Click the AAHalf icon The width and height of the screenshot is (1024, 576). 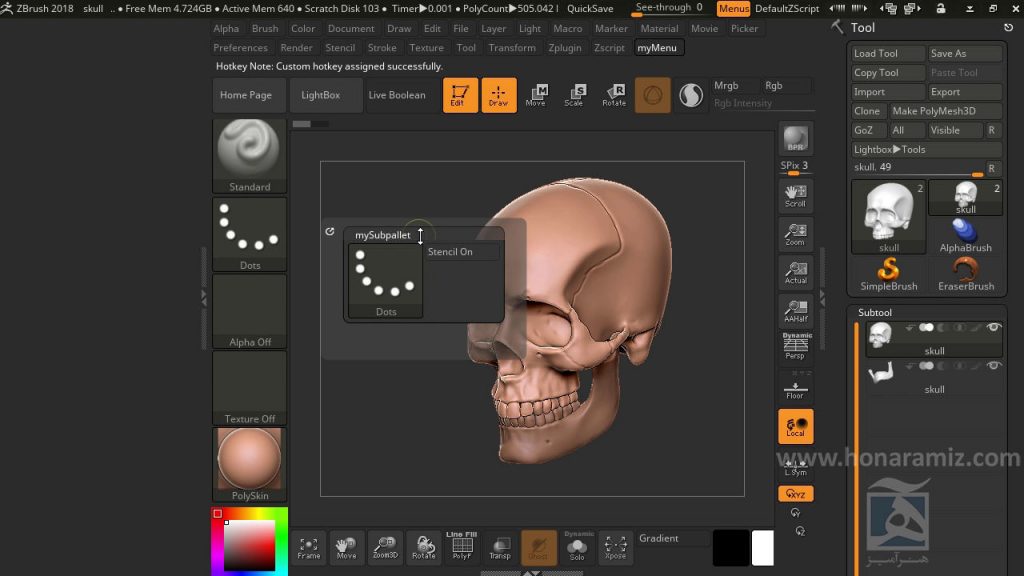[x=795, y=310]
